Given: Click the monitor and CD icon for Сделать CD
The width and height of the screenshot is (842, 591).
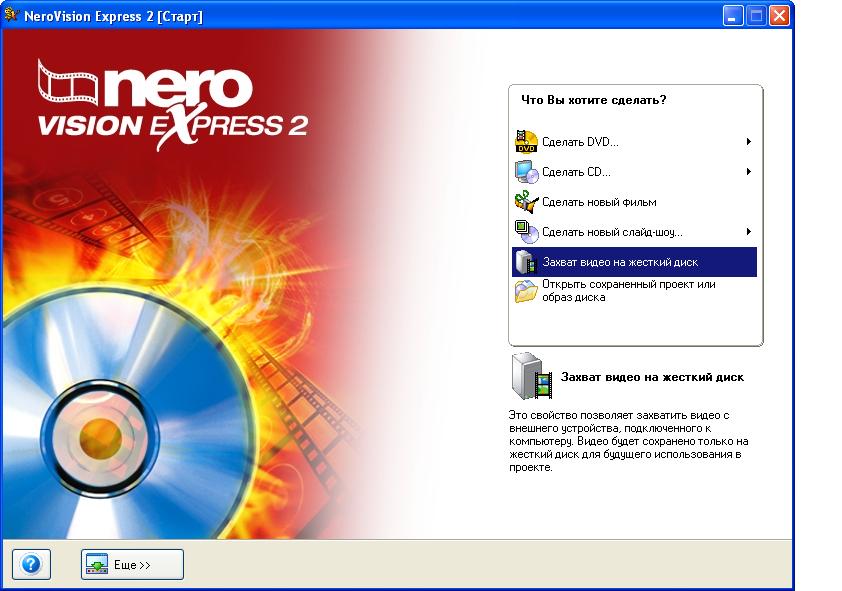Looking at the screenshot, I should [526, 172].
